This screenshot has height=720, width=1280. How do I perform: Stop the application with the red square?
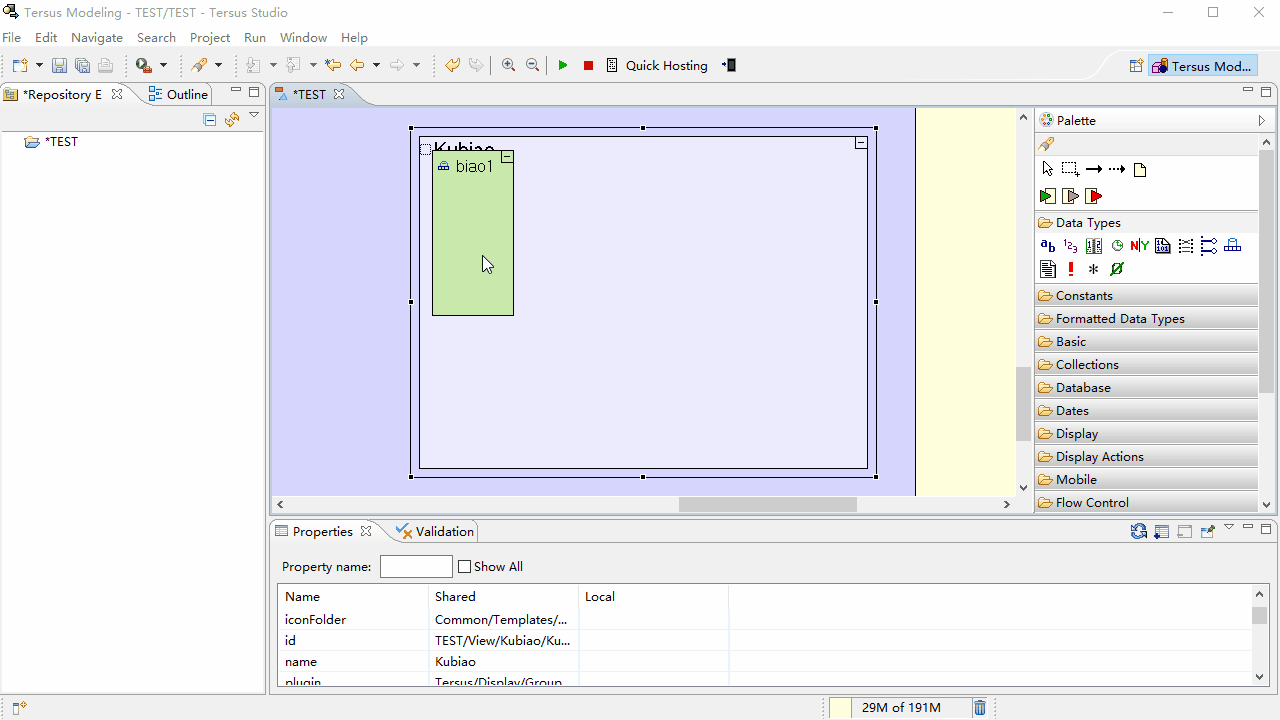pos(588,65)
